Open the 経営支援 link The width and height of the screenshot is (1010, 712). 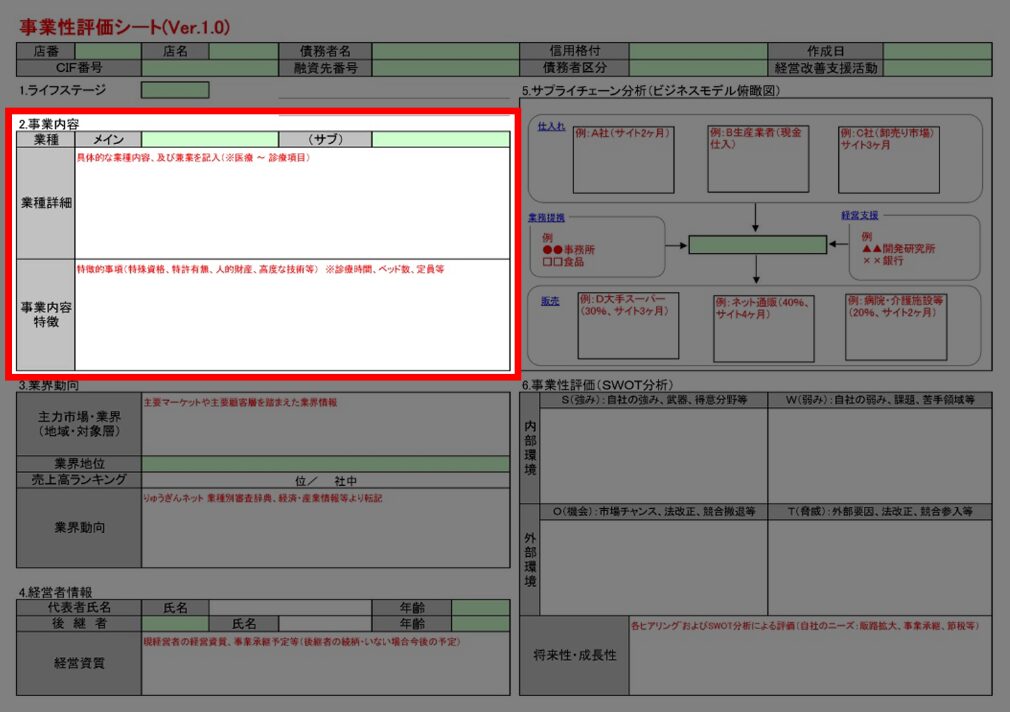coord(859,215)
